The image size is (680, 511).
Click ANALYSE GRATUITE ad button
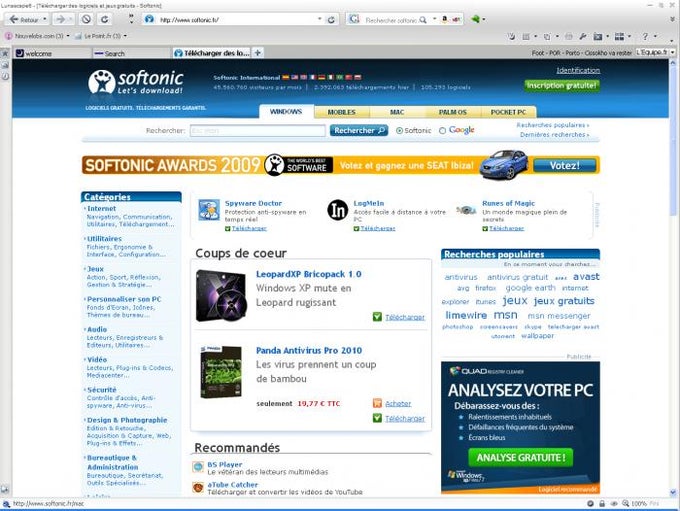click(520, 458)
